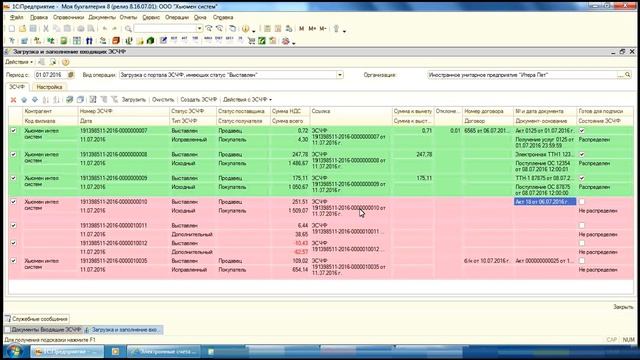
Task: Click the 'Очистить' button
Action: tap(163, 100)
